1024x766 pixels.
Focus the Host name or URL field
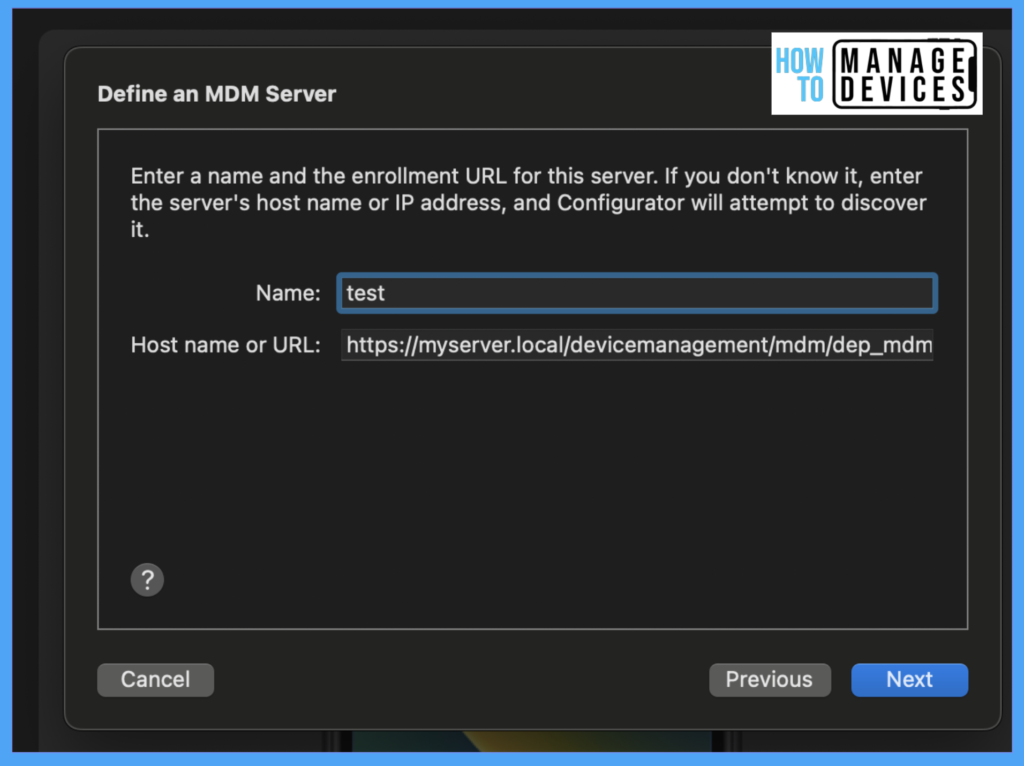pyautogui.click(x=637, y=345)
